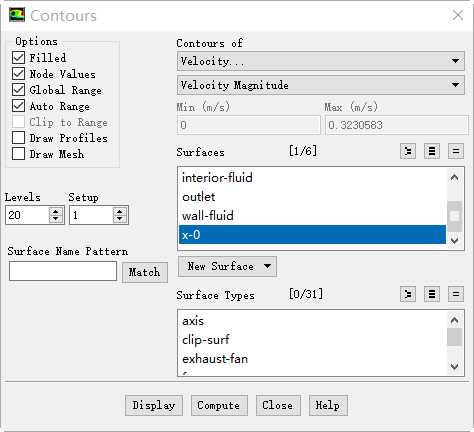Uncheck the Filled option
Screen dimensions: 474x432
coord(18,58)
